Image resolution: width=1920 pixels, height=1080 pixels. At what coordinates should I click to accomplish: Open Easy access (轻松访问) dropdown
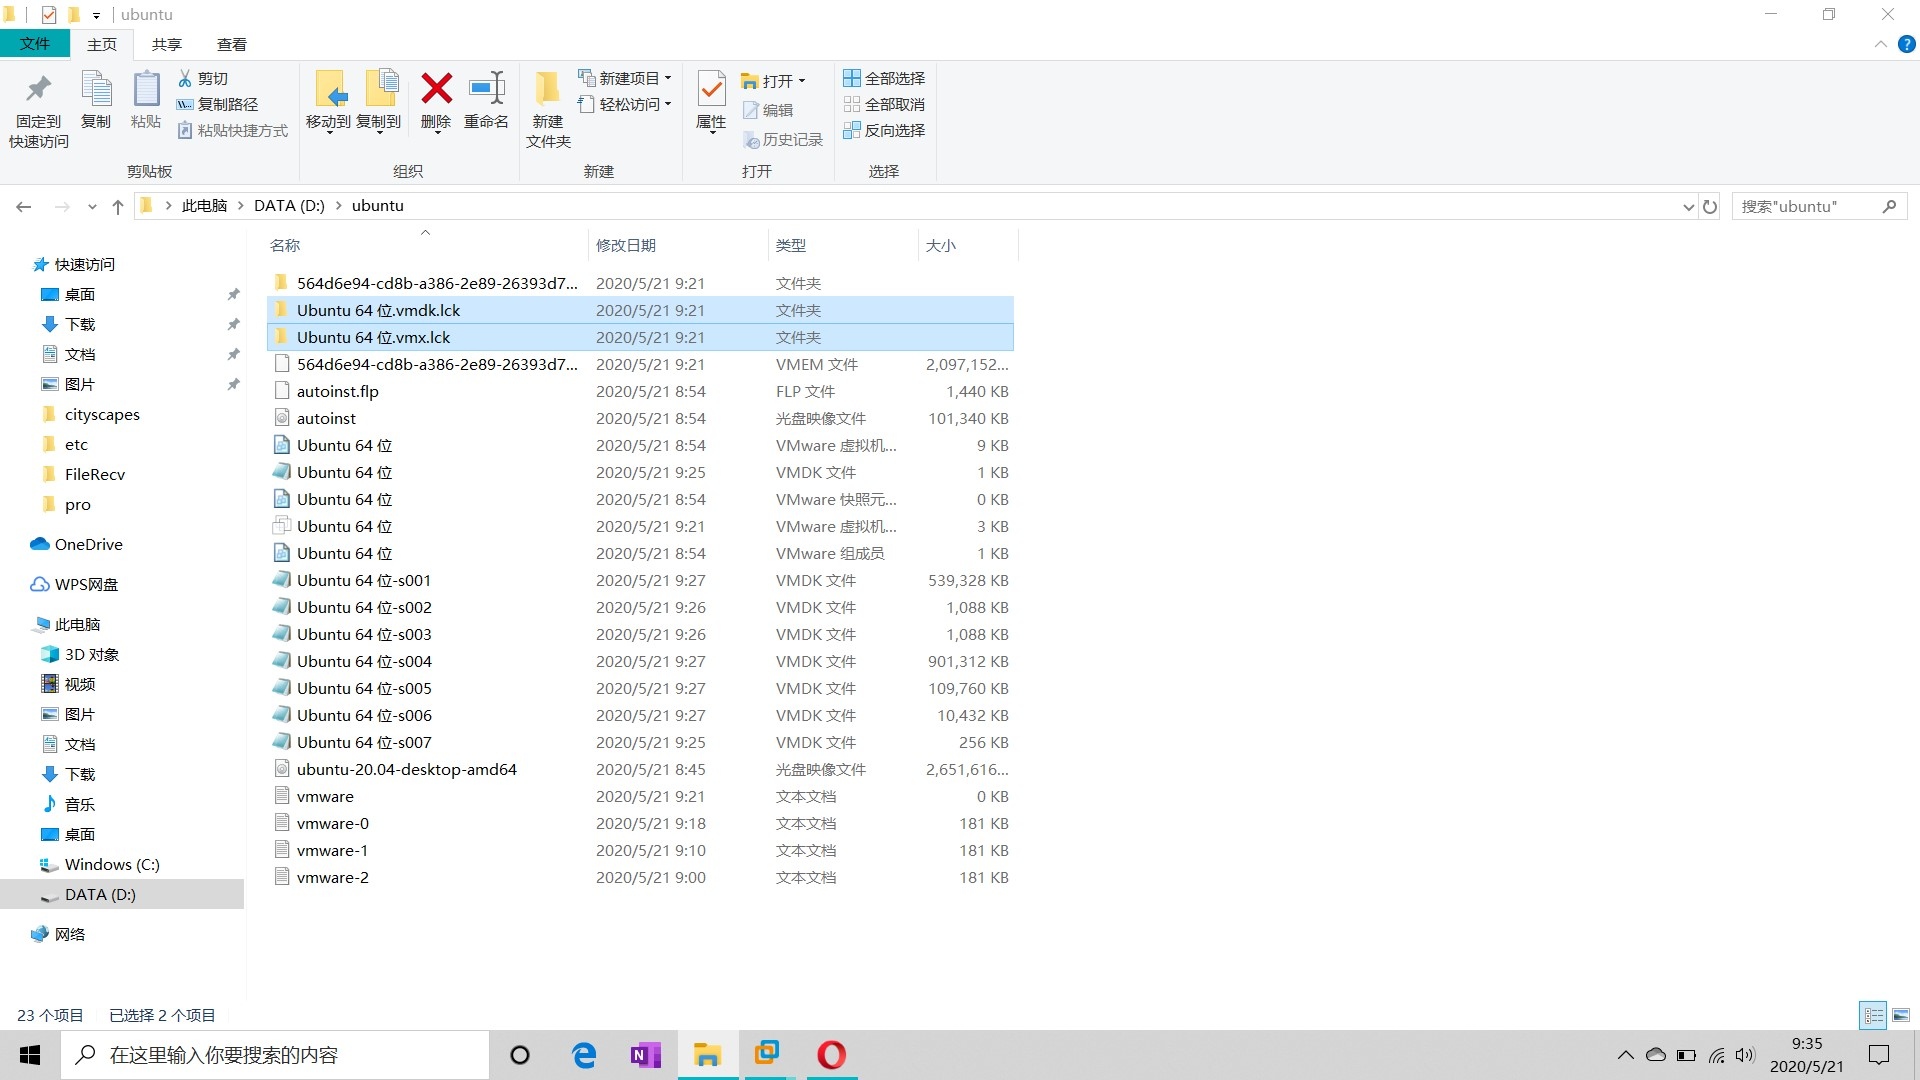[x=625, y=104]
